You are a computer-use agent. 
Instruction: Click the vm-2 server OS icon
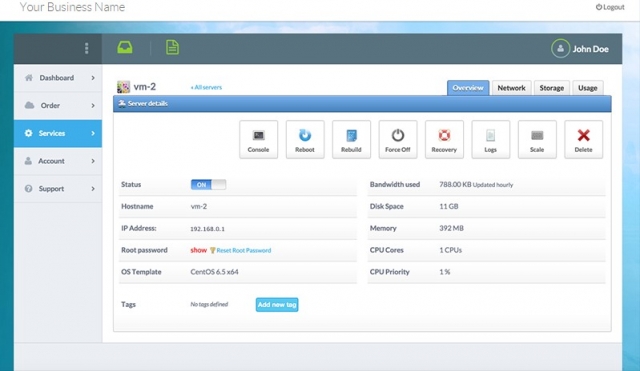(x=123, y=87)
